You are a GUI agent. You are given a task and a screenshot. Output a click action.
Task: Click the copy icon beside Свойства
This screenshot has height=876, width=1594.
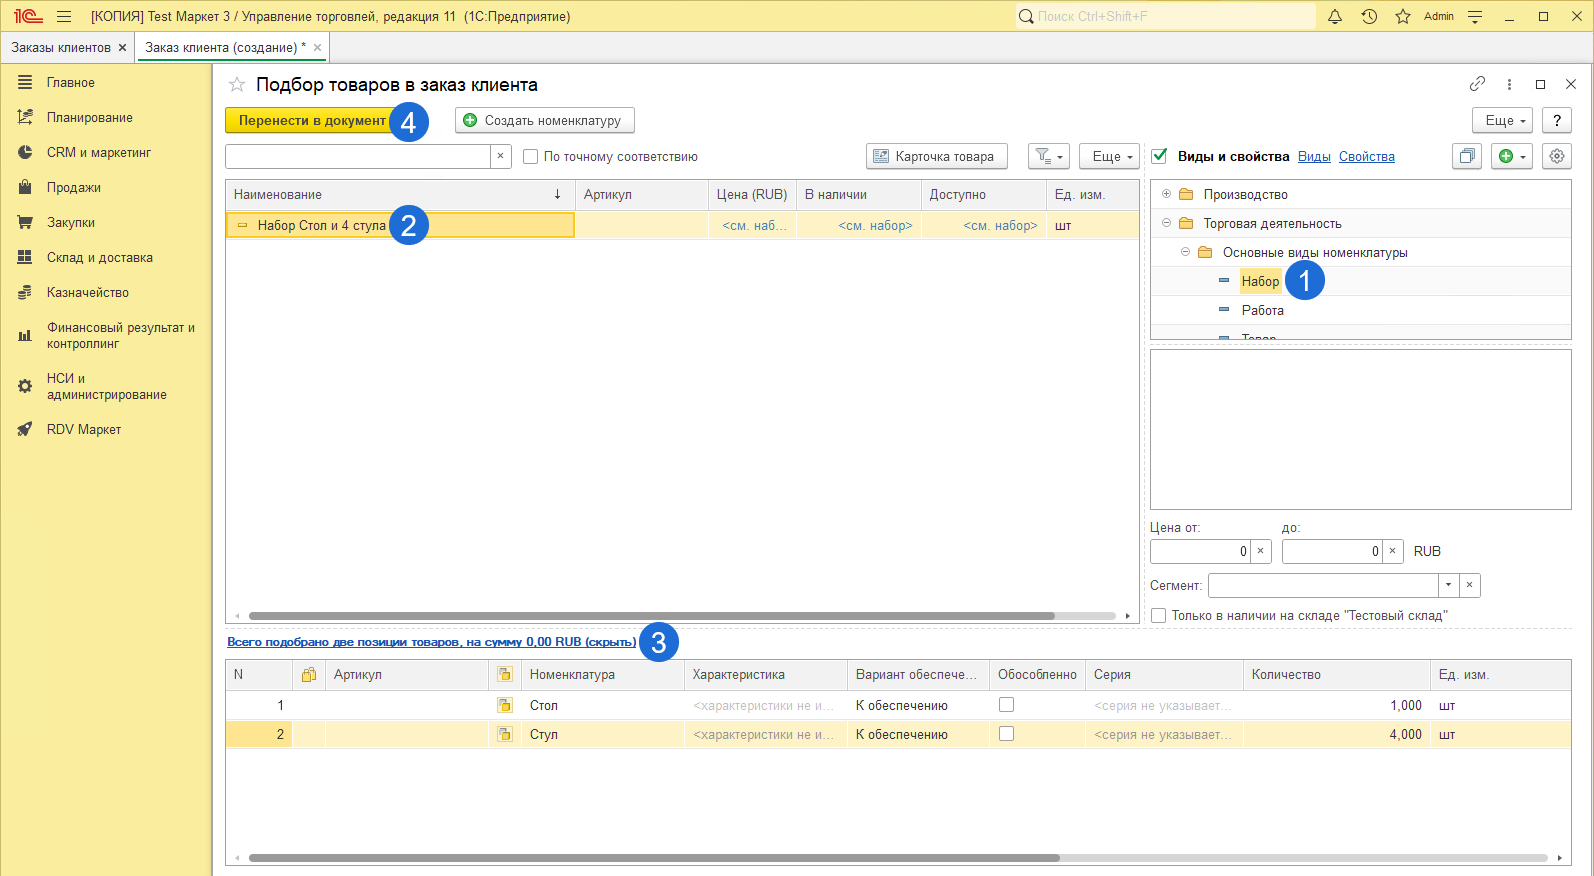tap(1467, 156)
